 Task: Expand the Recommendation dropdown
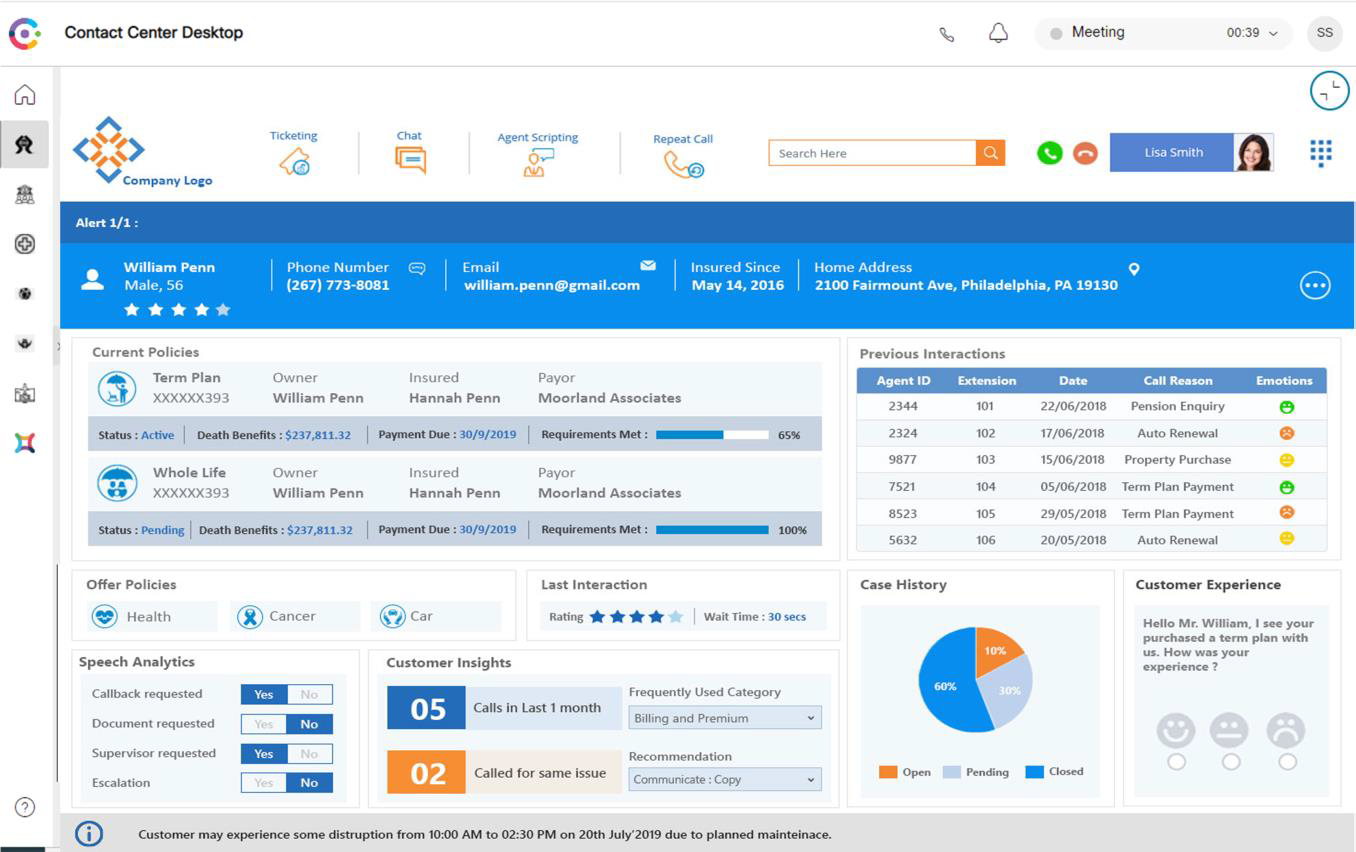725,780
